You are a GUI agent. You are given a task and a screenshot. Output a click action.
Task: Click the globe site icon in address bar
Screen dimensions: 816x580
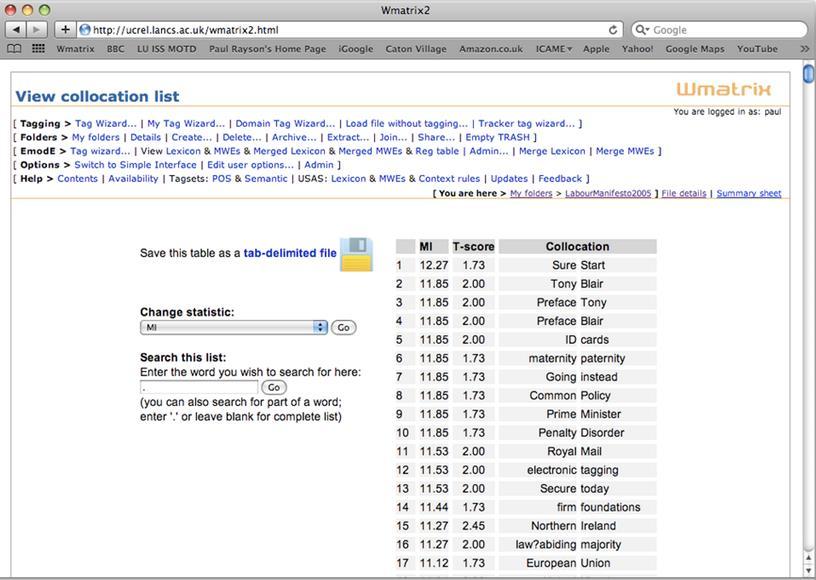pos(85,30)
